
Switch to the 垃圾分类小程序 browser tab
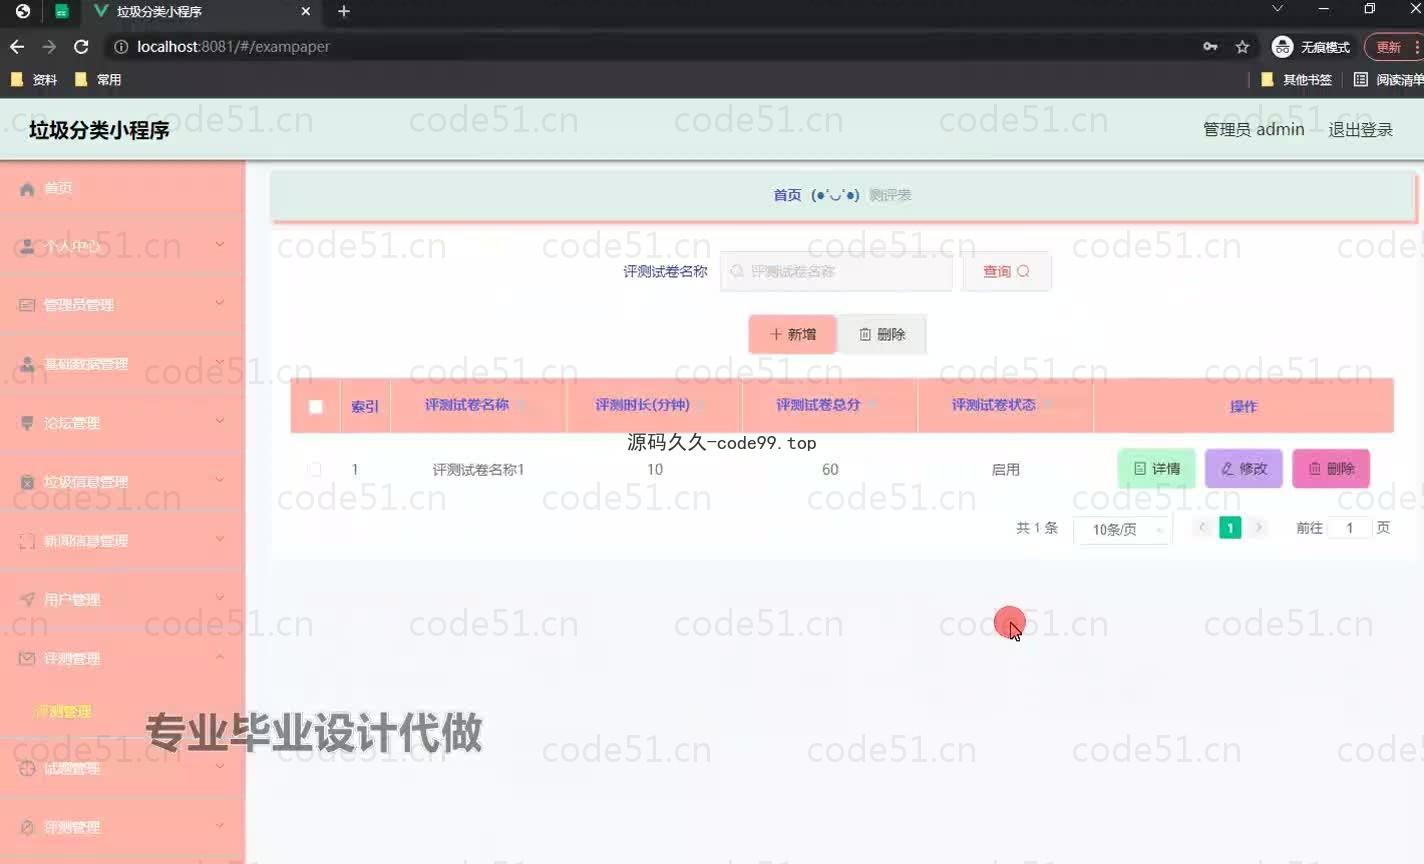(200, 12)
